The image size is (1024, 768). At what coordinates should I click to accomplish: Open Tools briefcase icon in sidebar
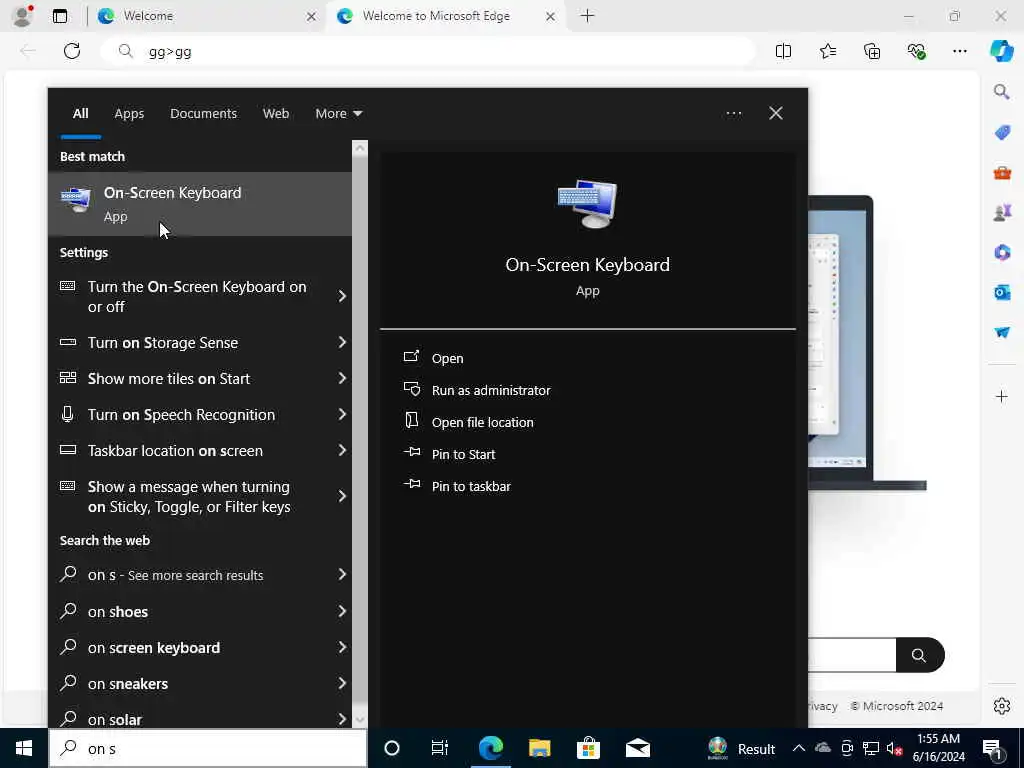pos(1002,172)
